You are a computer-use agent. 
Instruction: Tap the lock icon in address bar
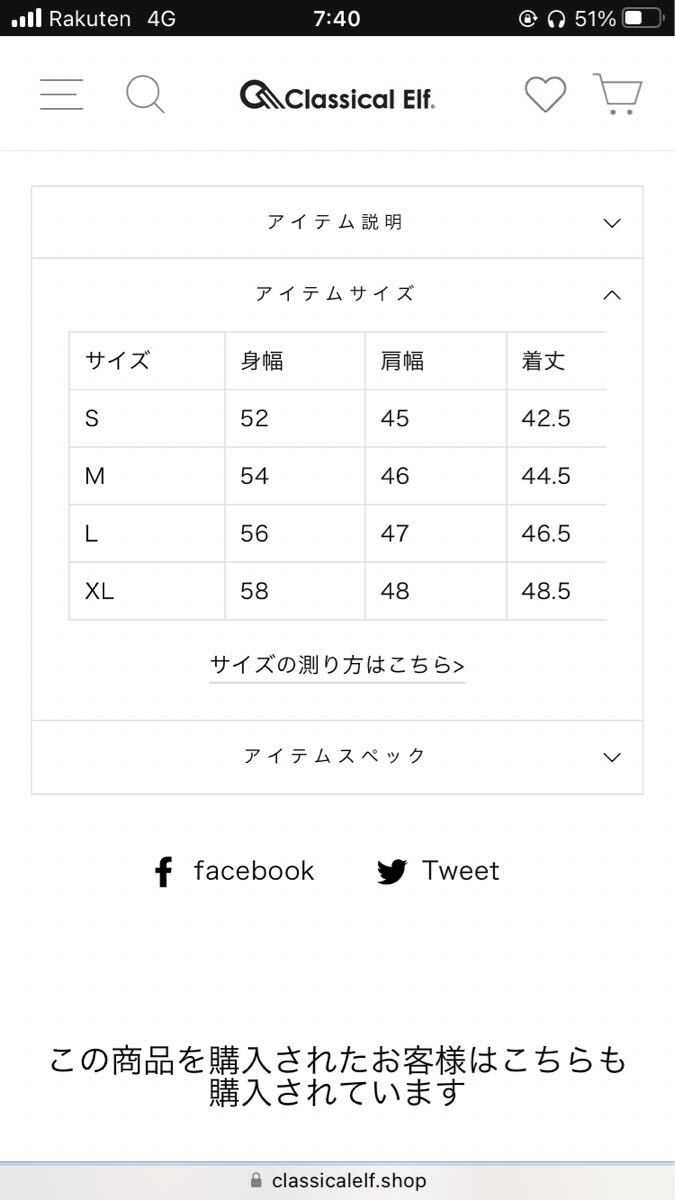[257, 1181]
